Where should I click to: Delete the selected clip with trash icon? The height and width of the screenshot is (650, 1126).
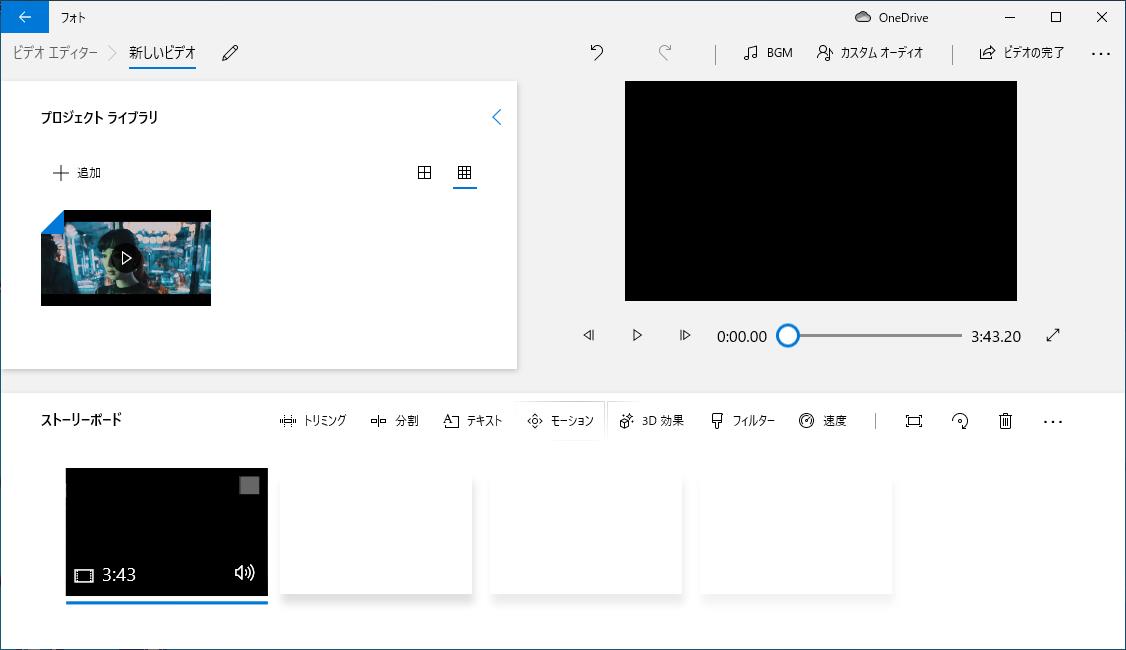point(1005,421)
